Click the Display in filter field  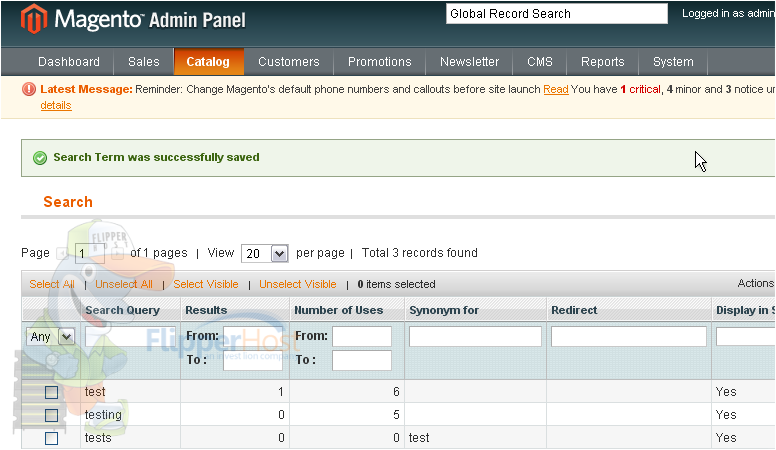746,337
